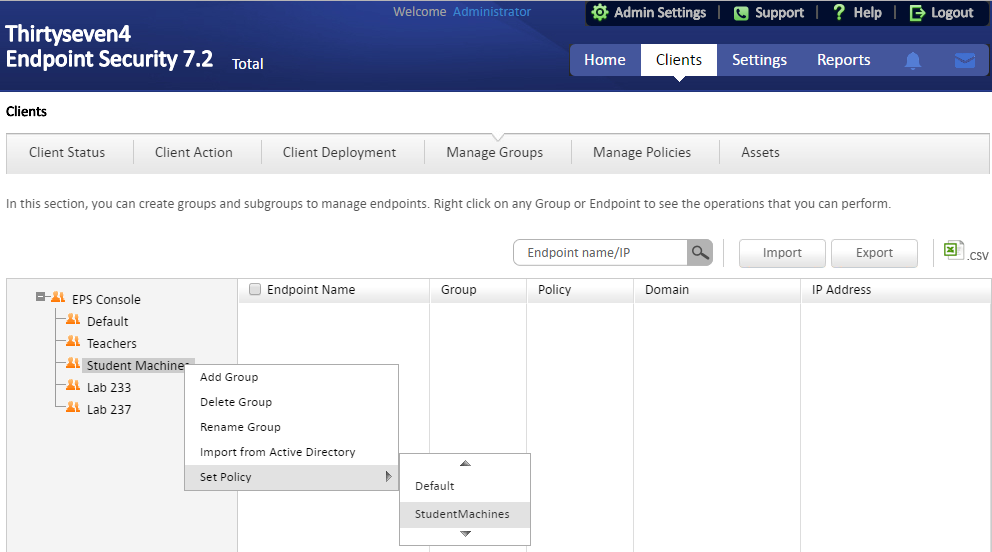Image resolution: width=992 pixels, height=552 pixels.
Task: Select the Lab 233 group
Action: pyautogui.click(x=109, y=388)
